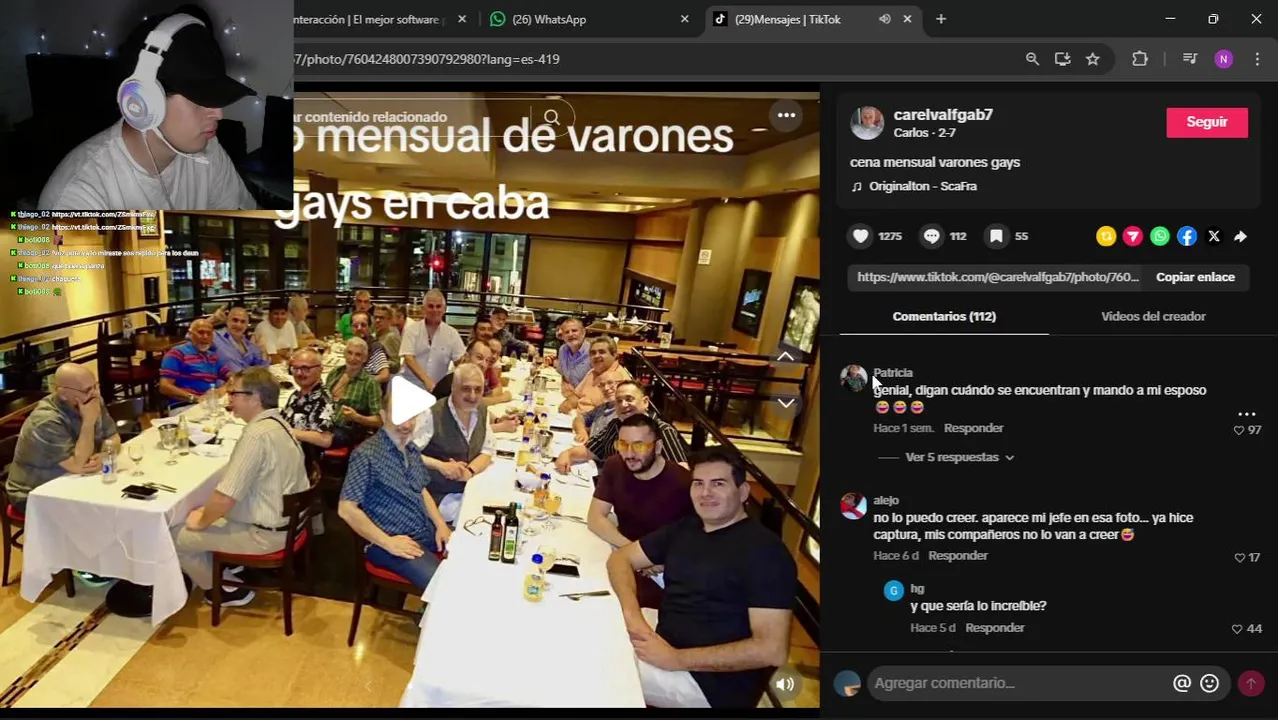Open Patricia's profile avatar
1278x720 pixels.
tap(854, 377)
